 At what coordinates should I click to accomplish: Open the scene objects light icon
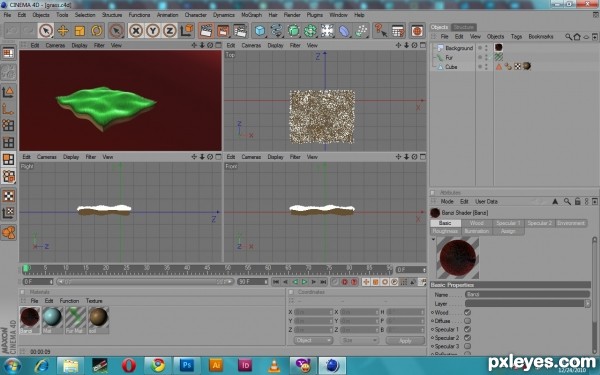[327, 31]
